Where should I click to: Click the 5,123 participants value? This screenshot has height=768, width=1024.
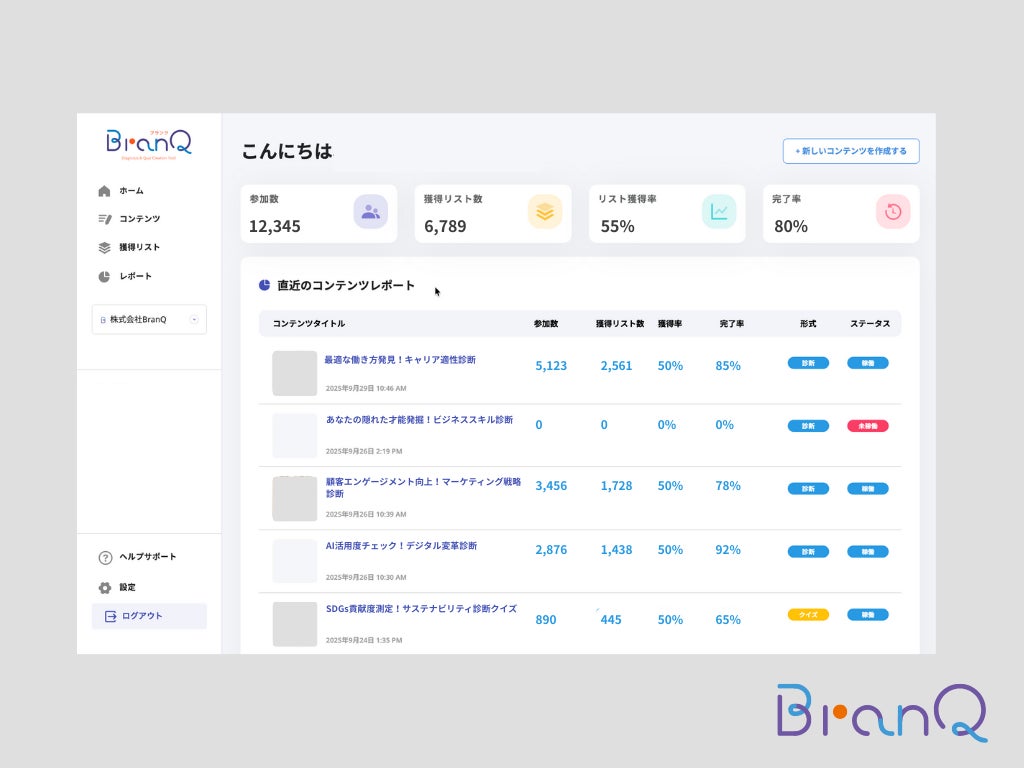pos(551,366)
